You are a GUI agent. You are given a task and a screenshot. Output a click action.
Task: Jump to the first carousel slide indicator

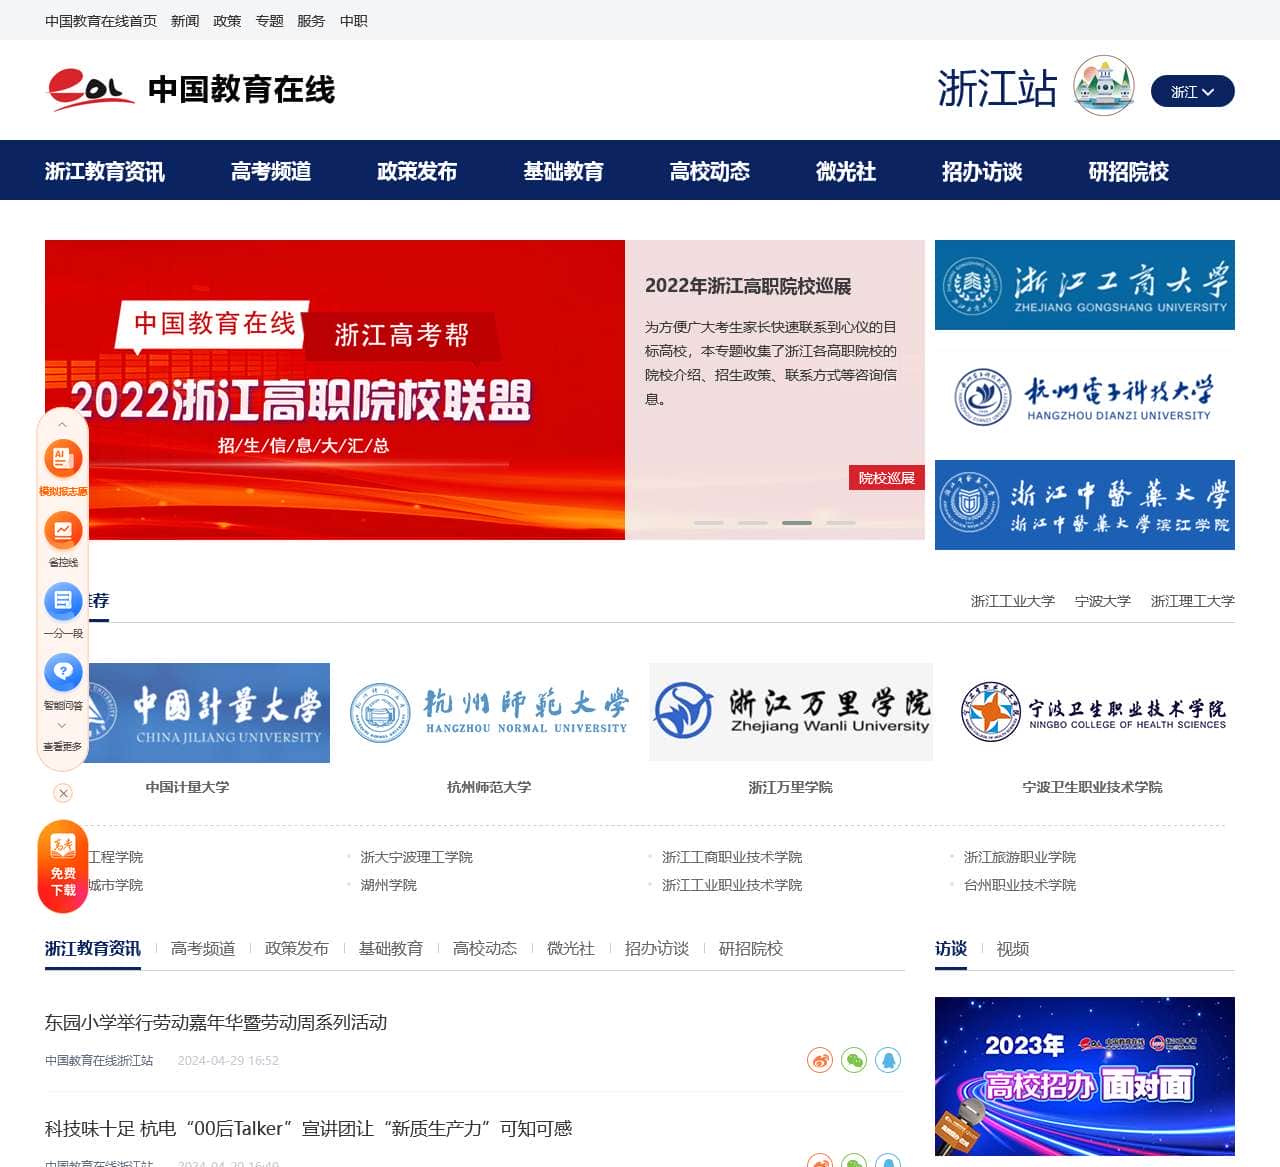point(709,523)
